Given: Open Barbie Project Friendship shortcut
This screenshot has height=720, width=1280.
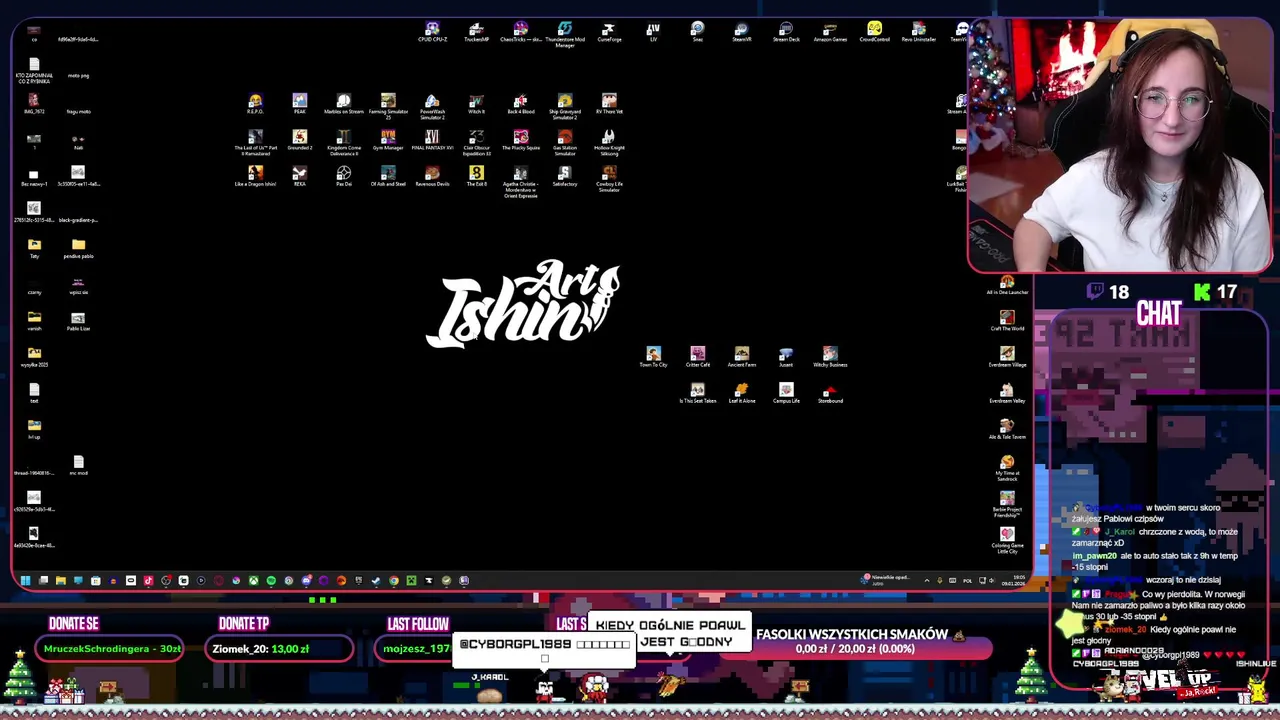Looking at the screenshot, I should click(1007, 504).
